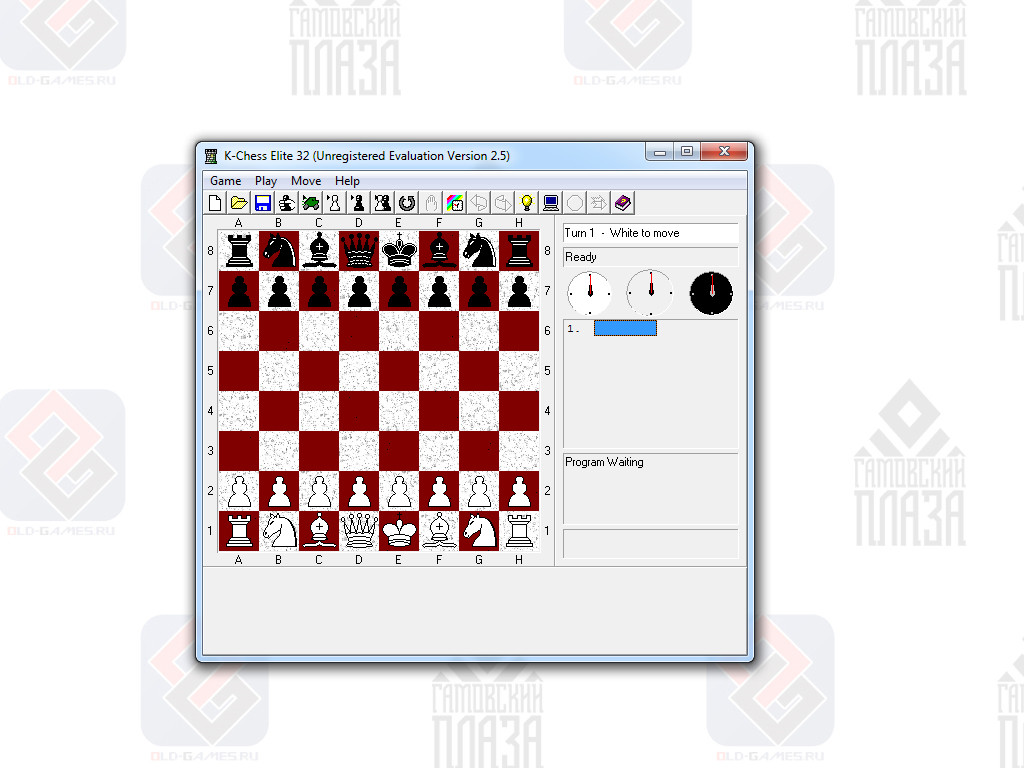Click the empty E4 square

point(399,411)
